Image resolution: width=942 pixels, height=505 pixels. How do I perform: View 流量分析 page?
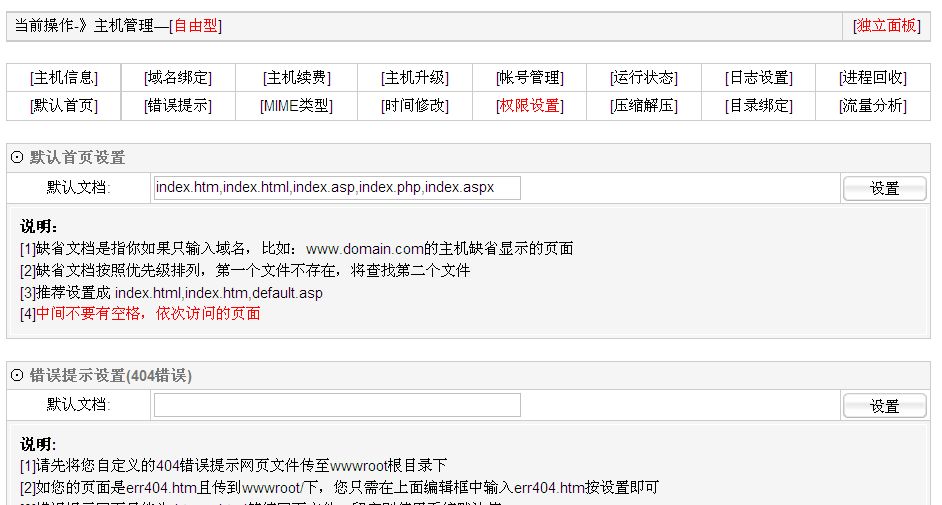pos(872,106)
